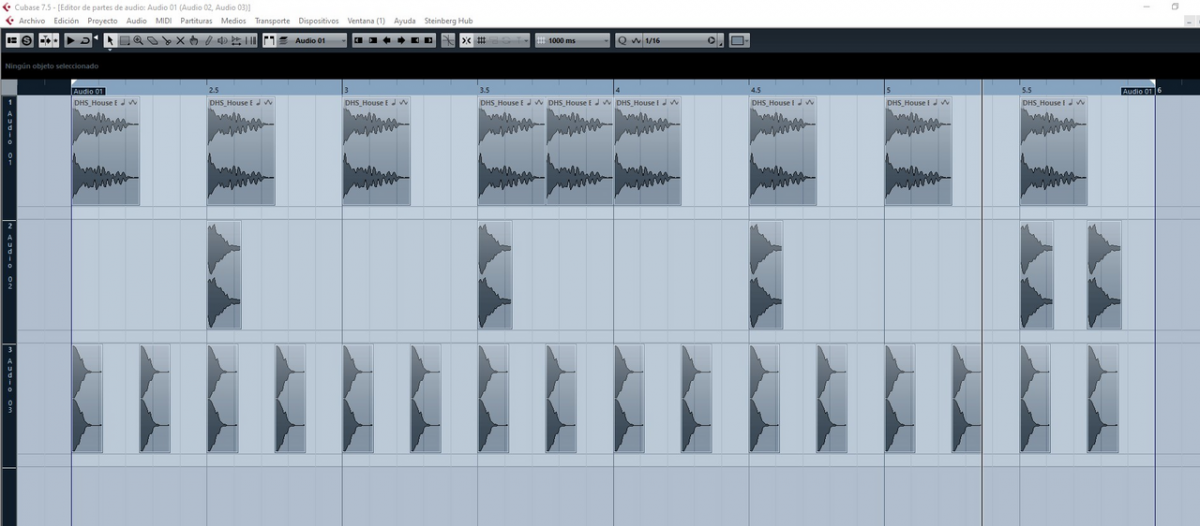Select the Comp hand tool

194,40
